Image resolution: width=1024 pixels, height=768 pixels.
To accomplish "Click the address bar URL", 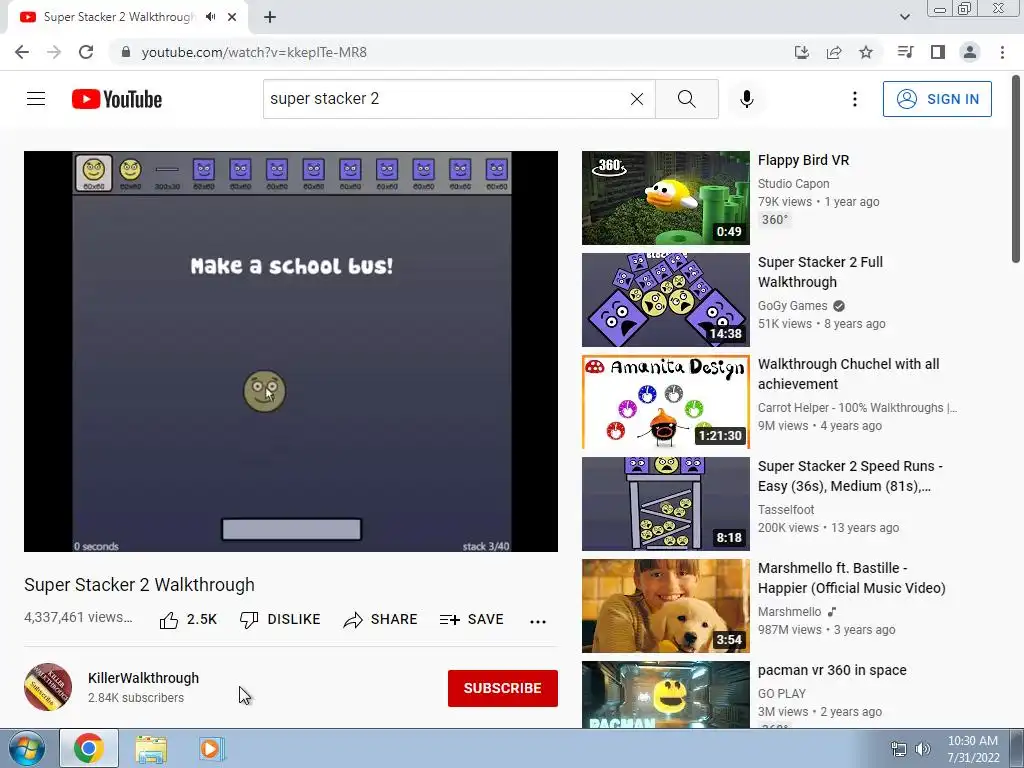I will coord(254,52).
